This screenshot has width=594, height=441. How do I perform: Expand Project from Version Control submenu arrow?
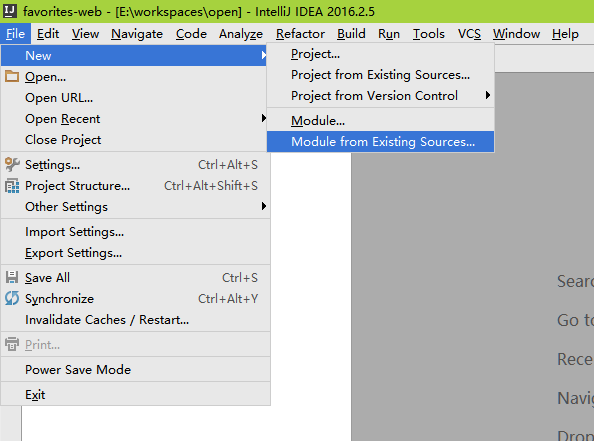[488, 95]
